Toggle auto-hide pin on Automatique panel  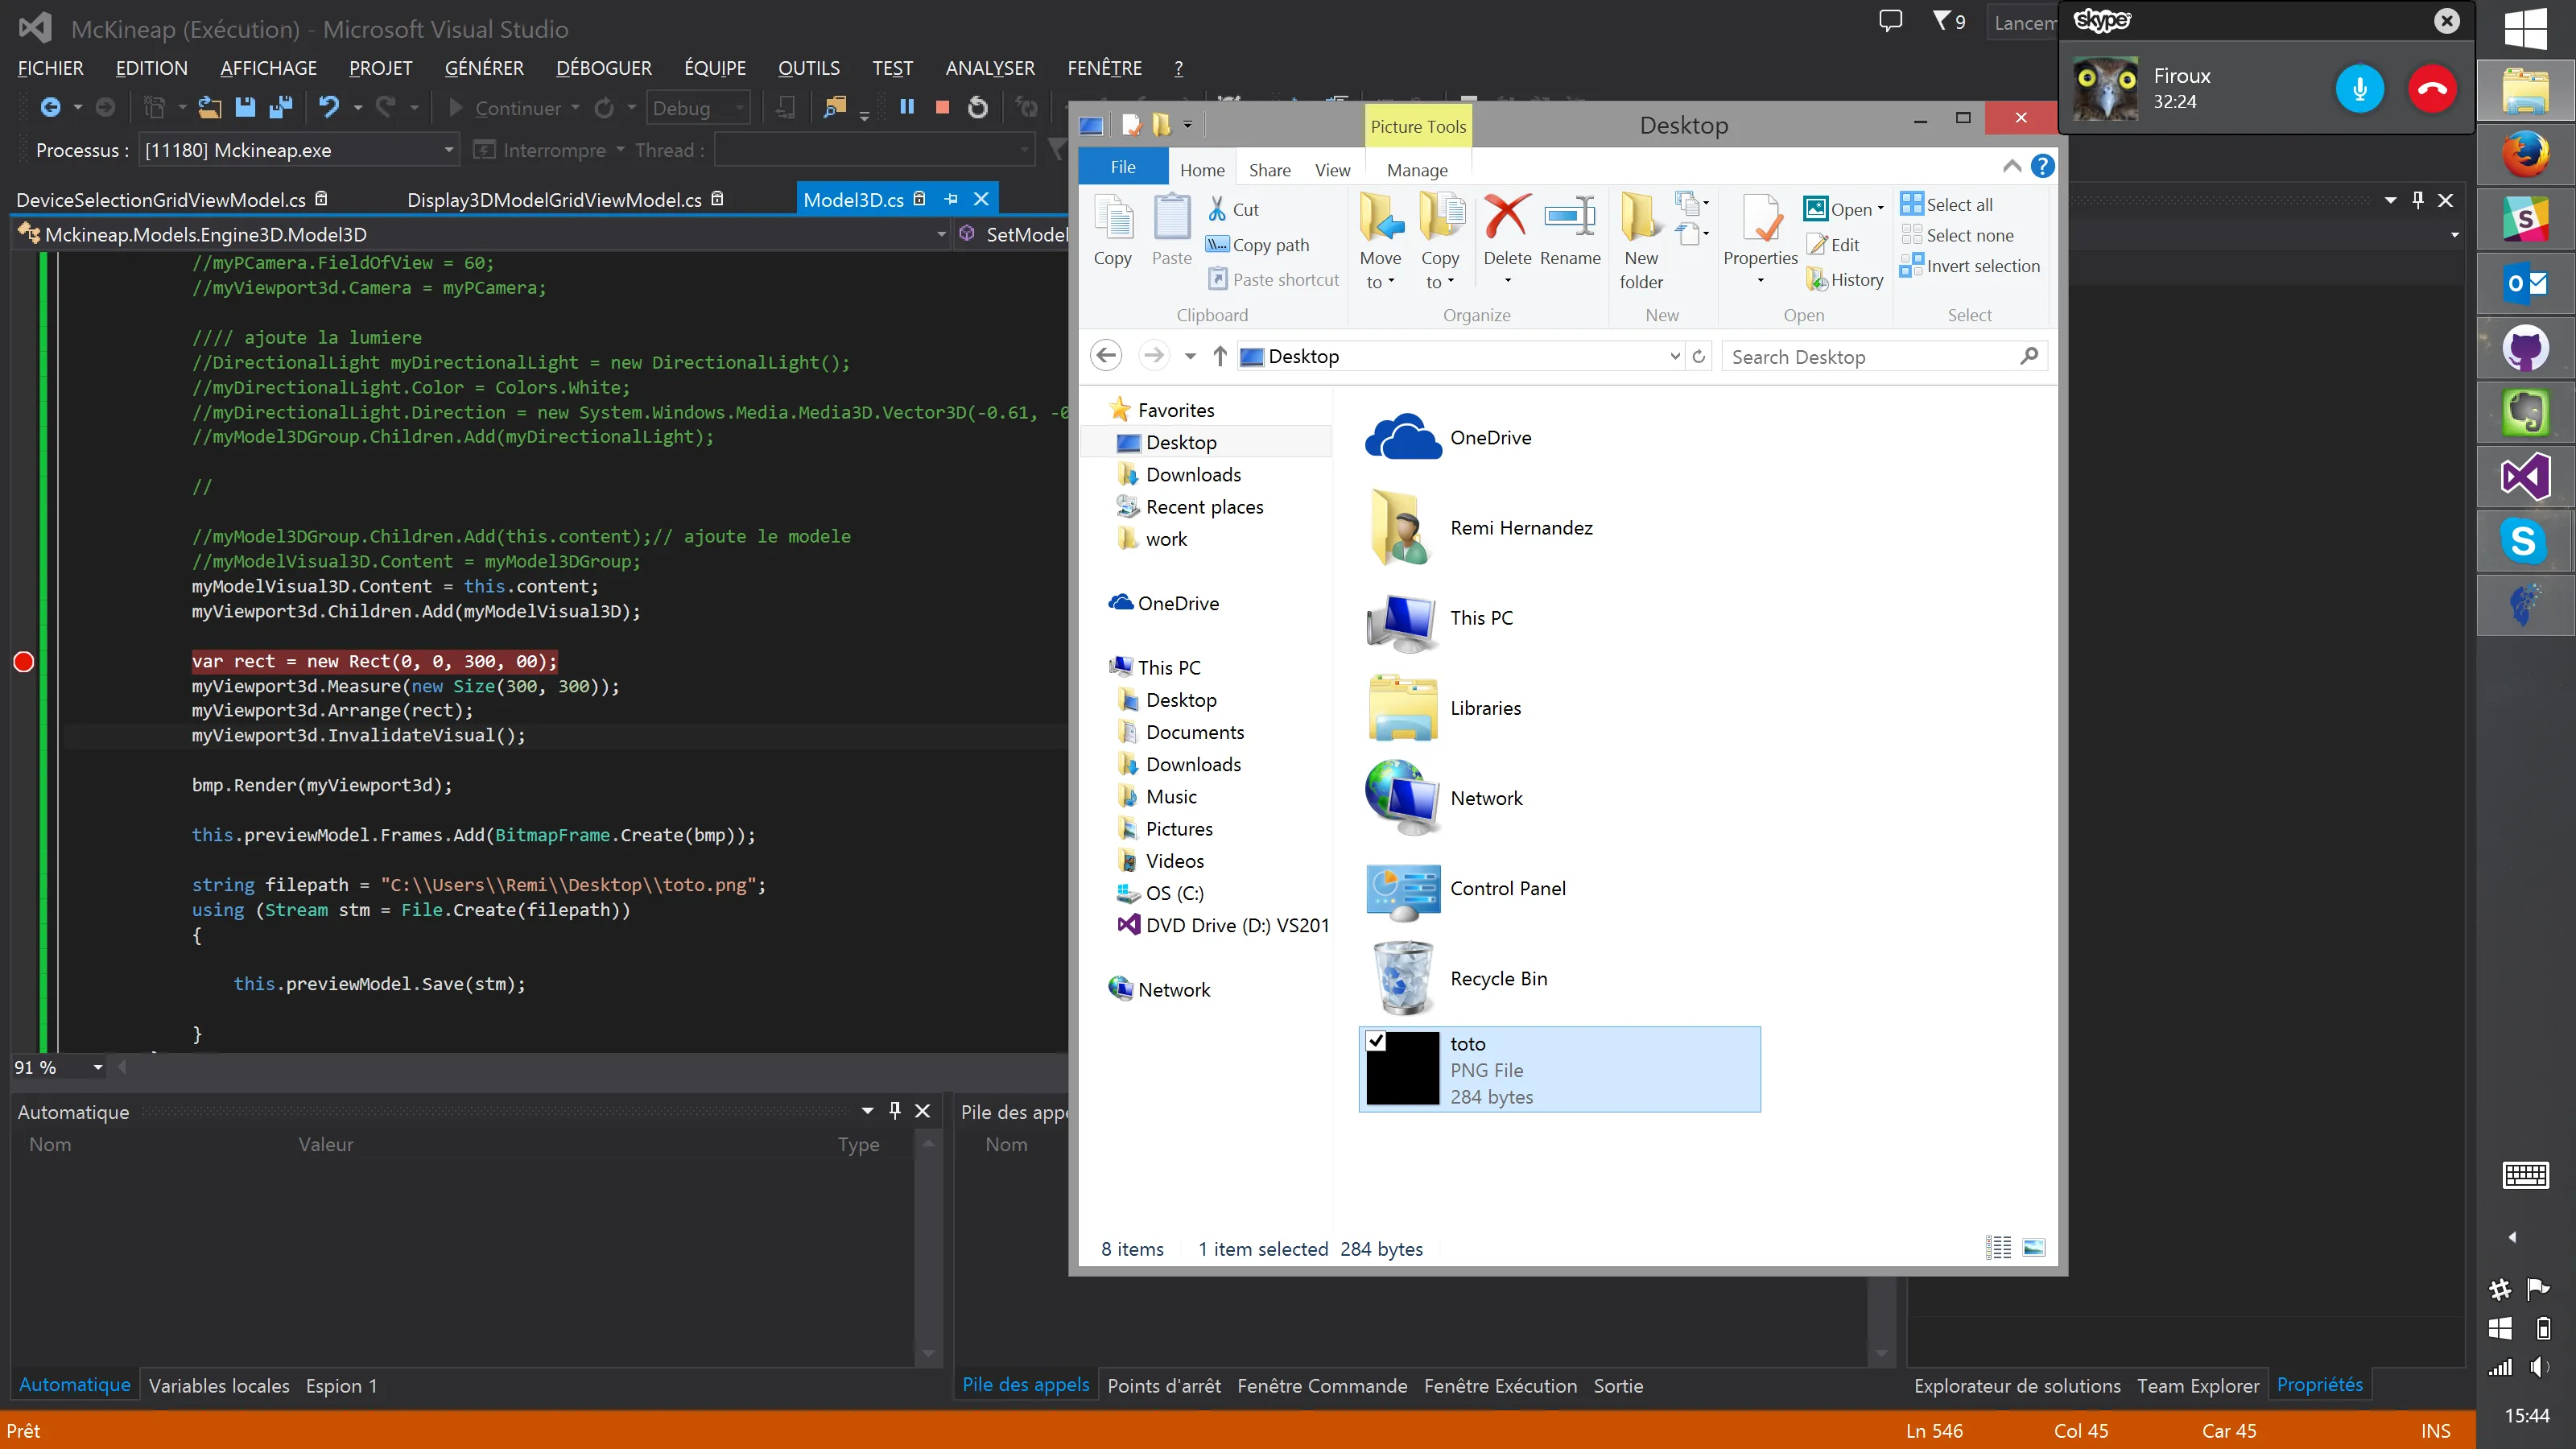click(x=895, y=1110)
